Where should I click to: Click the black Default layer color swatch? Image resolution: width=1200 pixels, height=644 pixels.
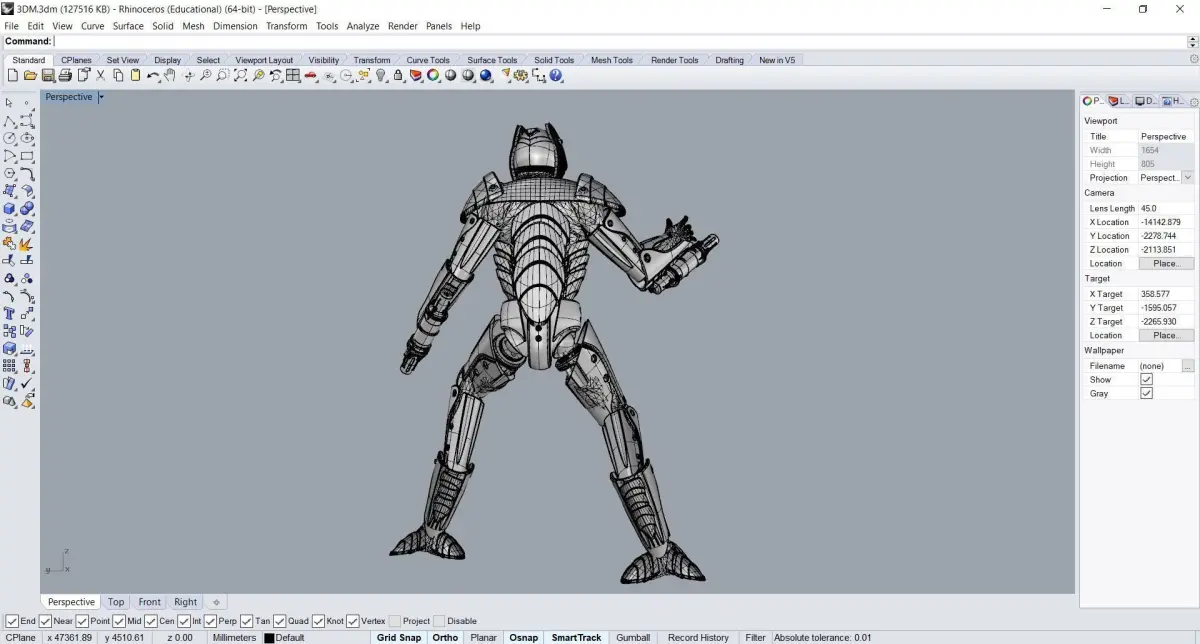point(269,638)
